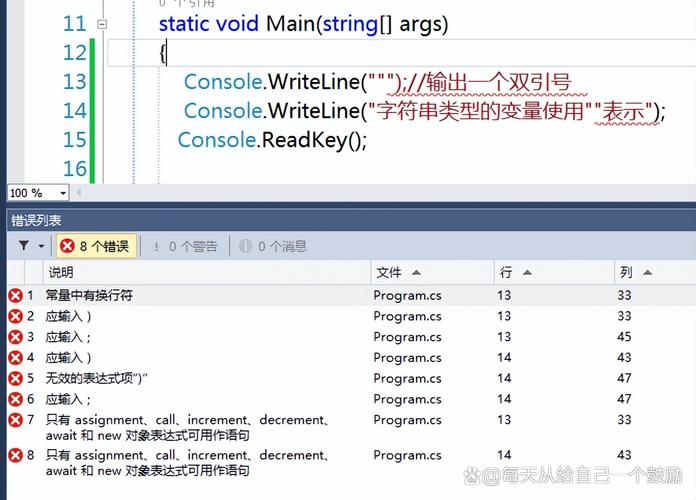Sort by the 列 column header

coord(655,272)
